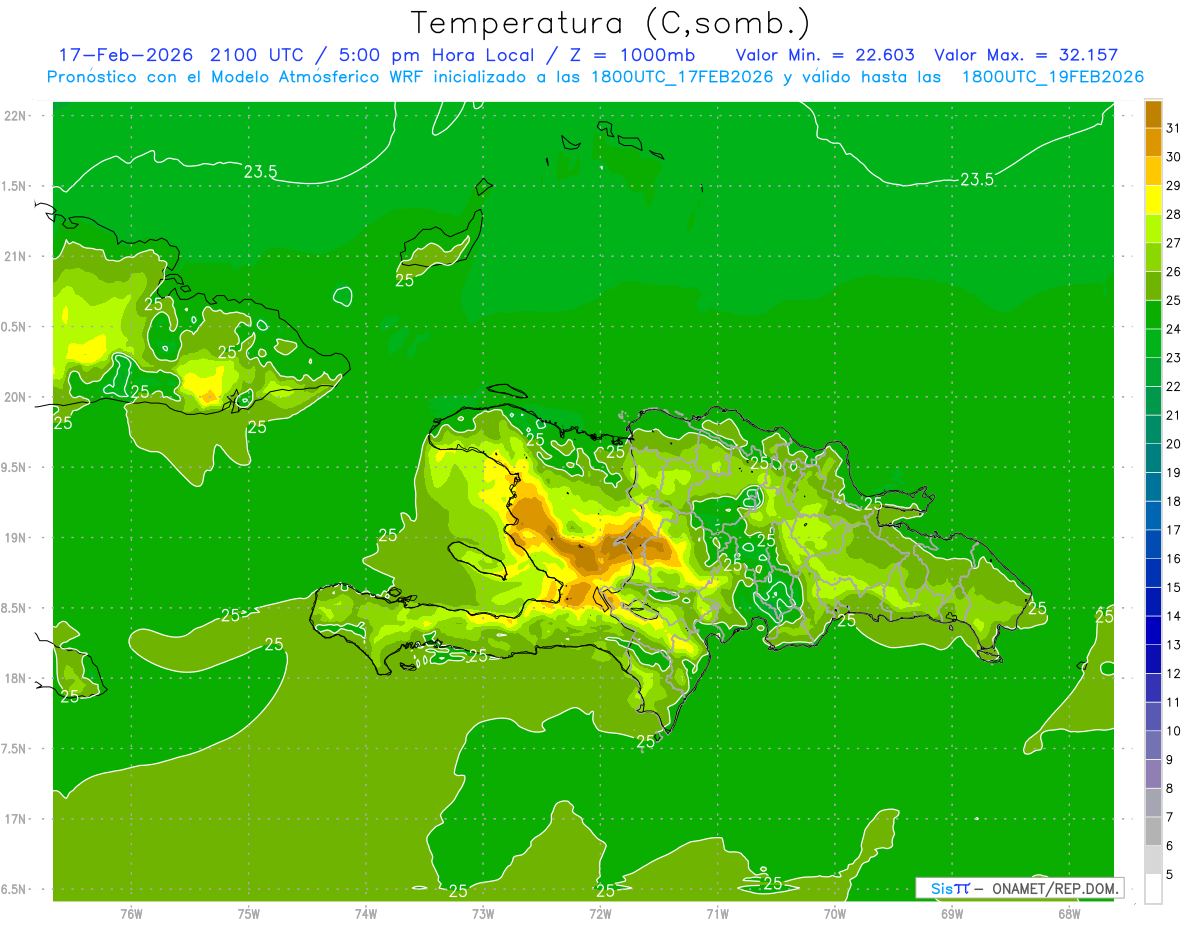Click the "69W" longitude axis label
Viewport: 1200px width, 927px height.
pos(952,912)
